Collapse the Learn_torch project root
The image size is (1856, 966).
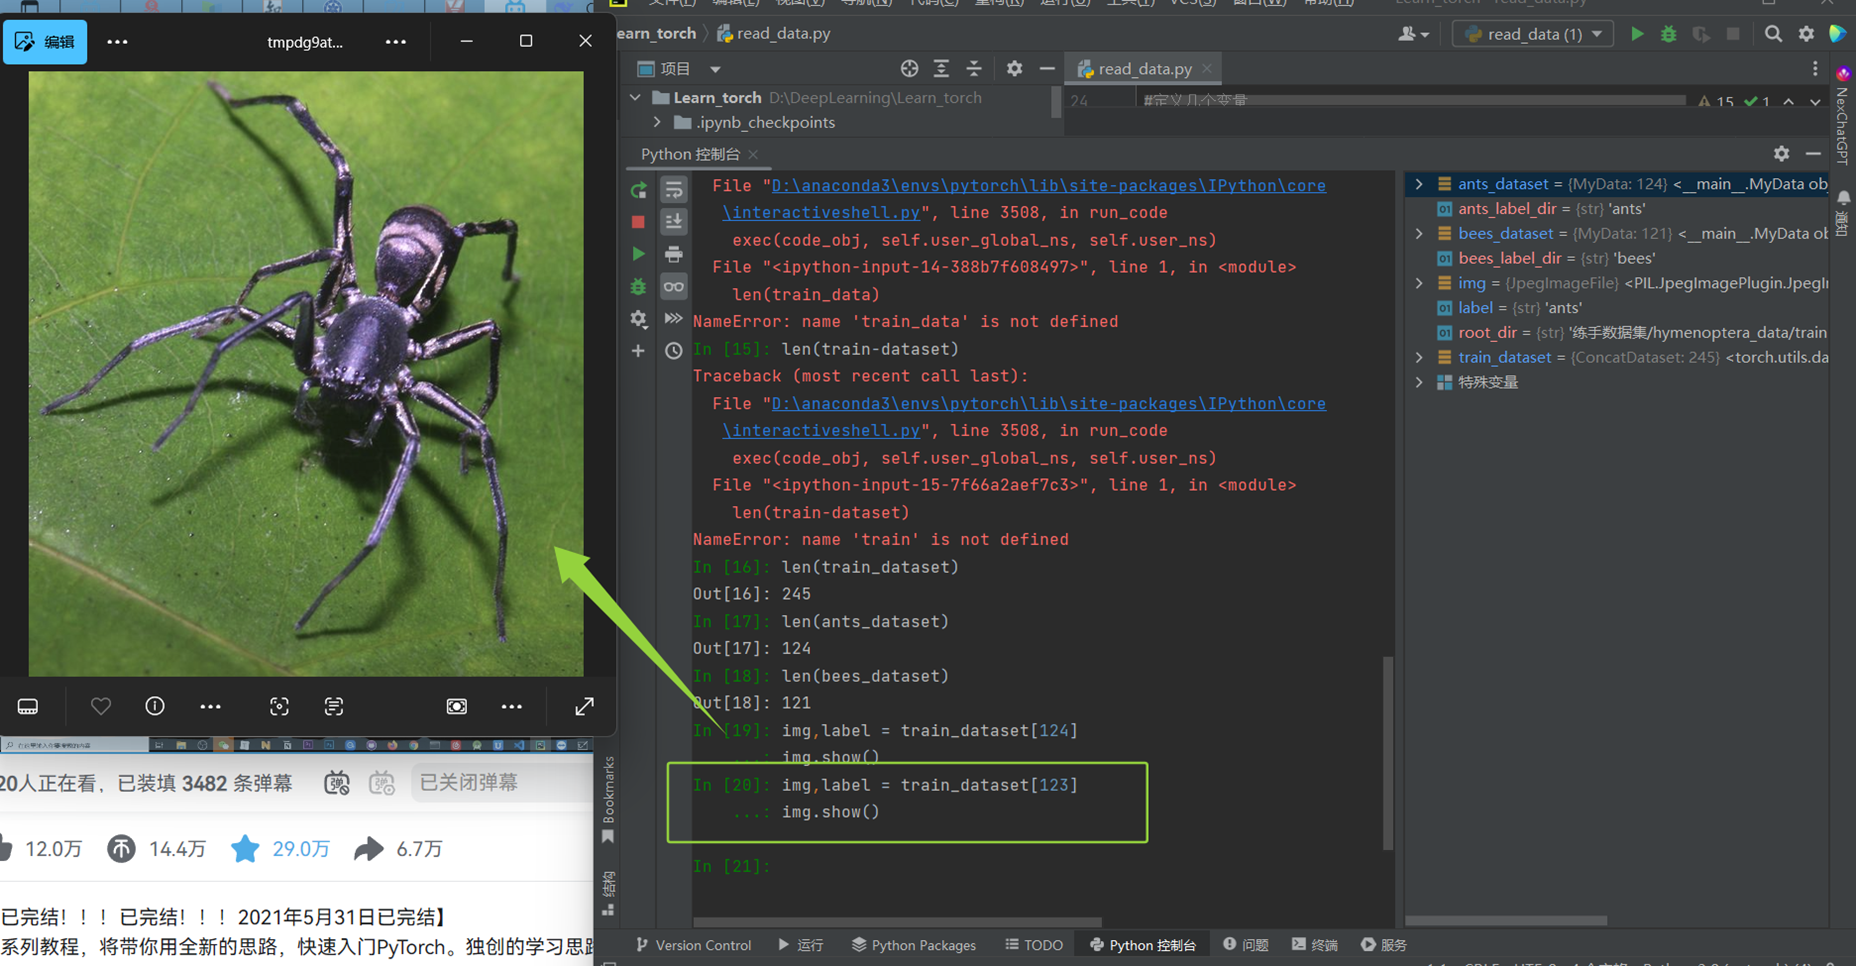[635, 98]
